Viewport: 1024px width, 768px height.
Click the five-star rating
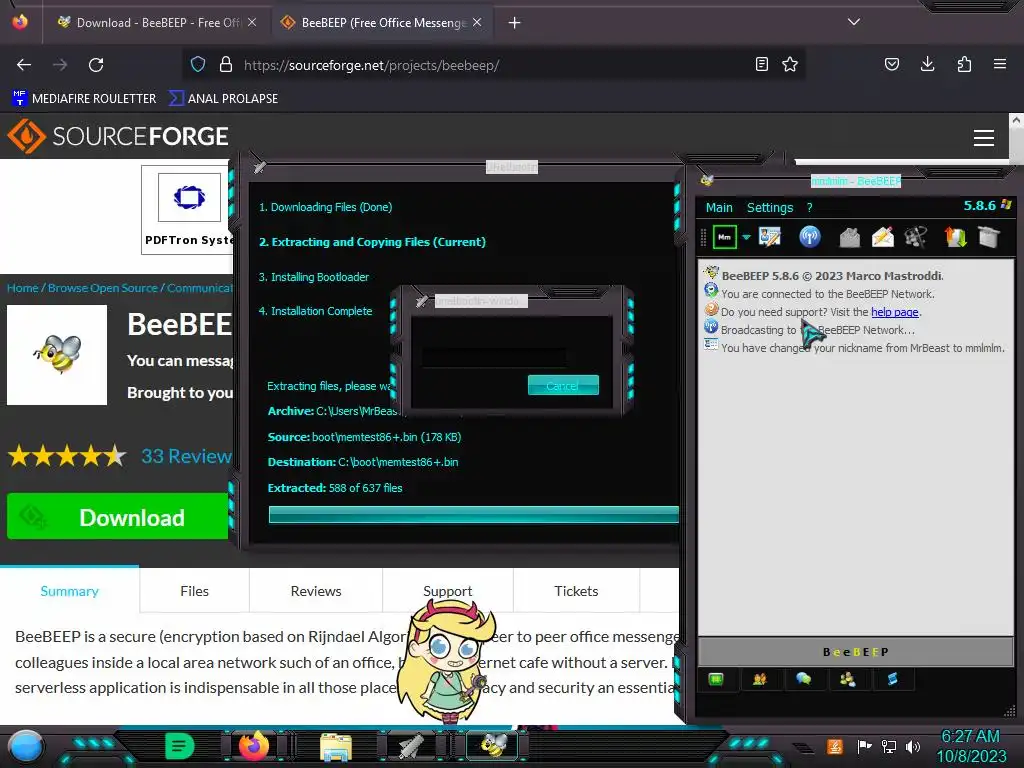pos(67,456)
